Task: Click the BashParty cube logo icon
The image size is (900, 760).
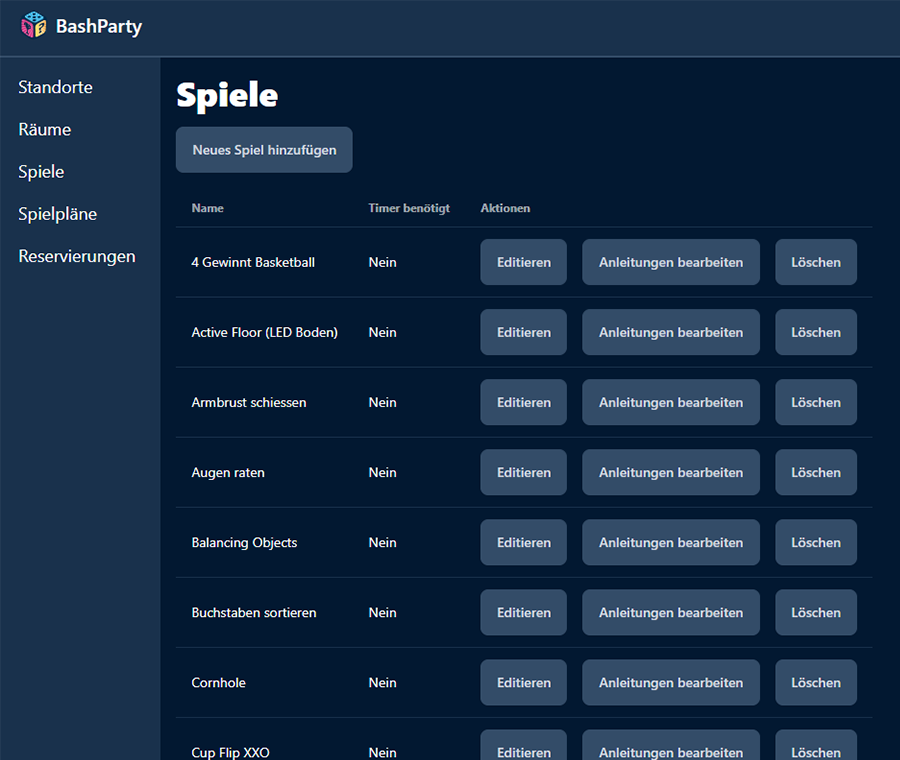Action: pyautogui.click(x=34, y=26)
